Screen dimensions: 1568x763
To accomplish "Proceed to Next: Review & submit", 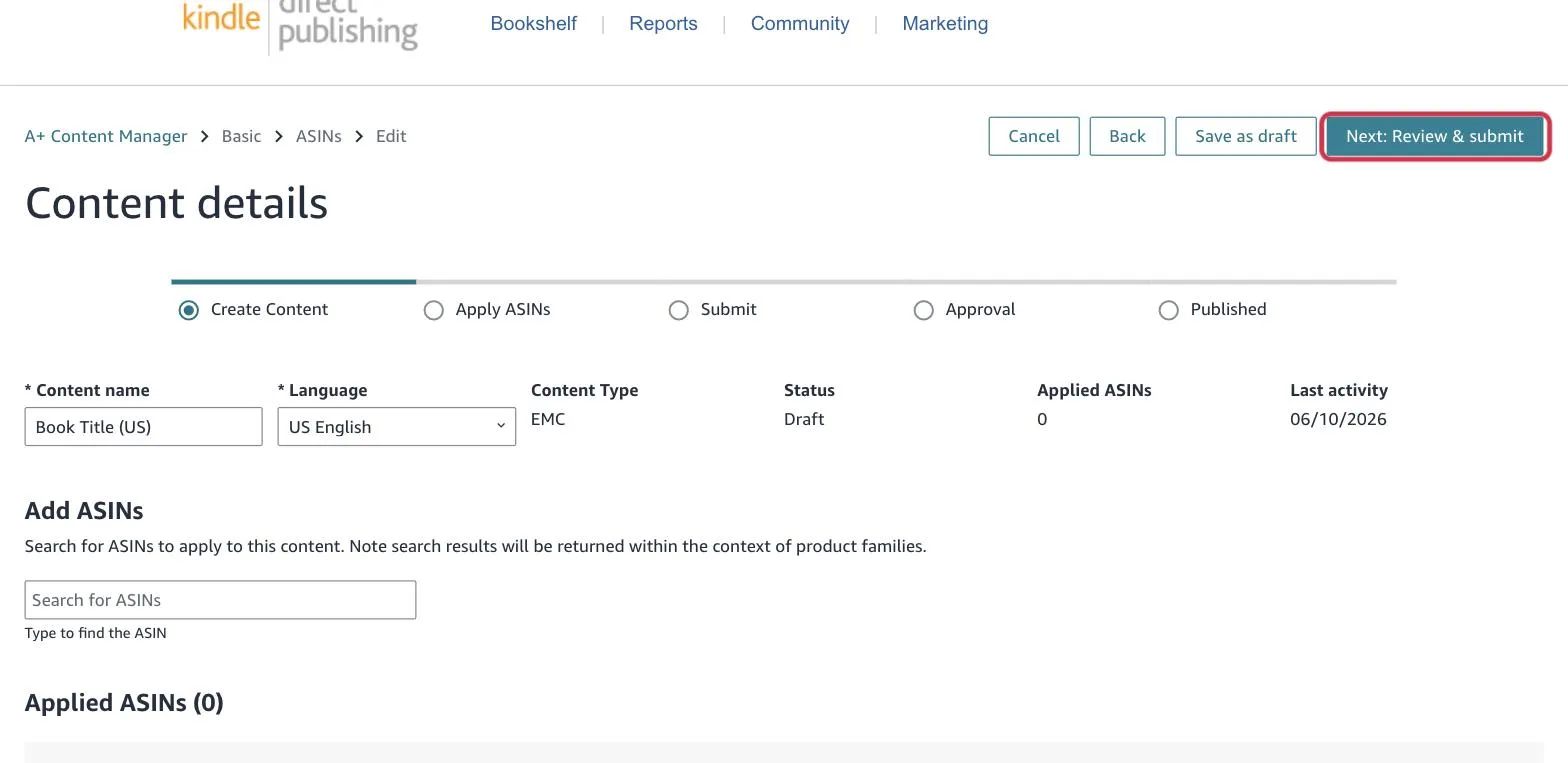I will [x=1435, y=136].
